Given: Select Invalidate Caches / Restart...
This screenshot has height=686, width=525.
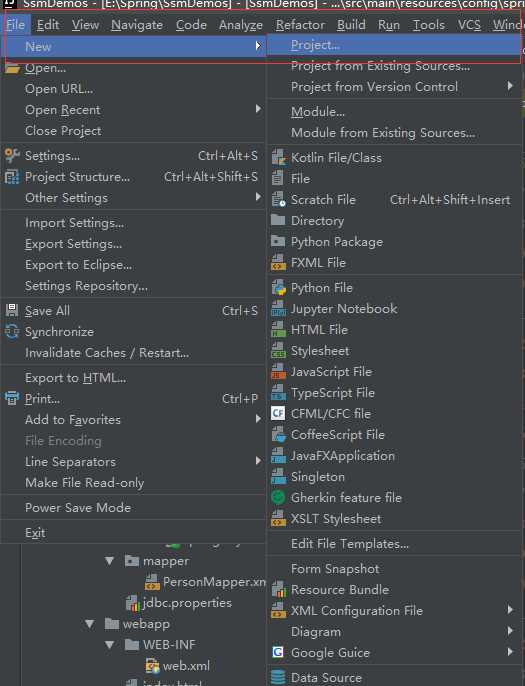Looking at the screenshot, I should click(133, 353).
